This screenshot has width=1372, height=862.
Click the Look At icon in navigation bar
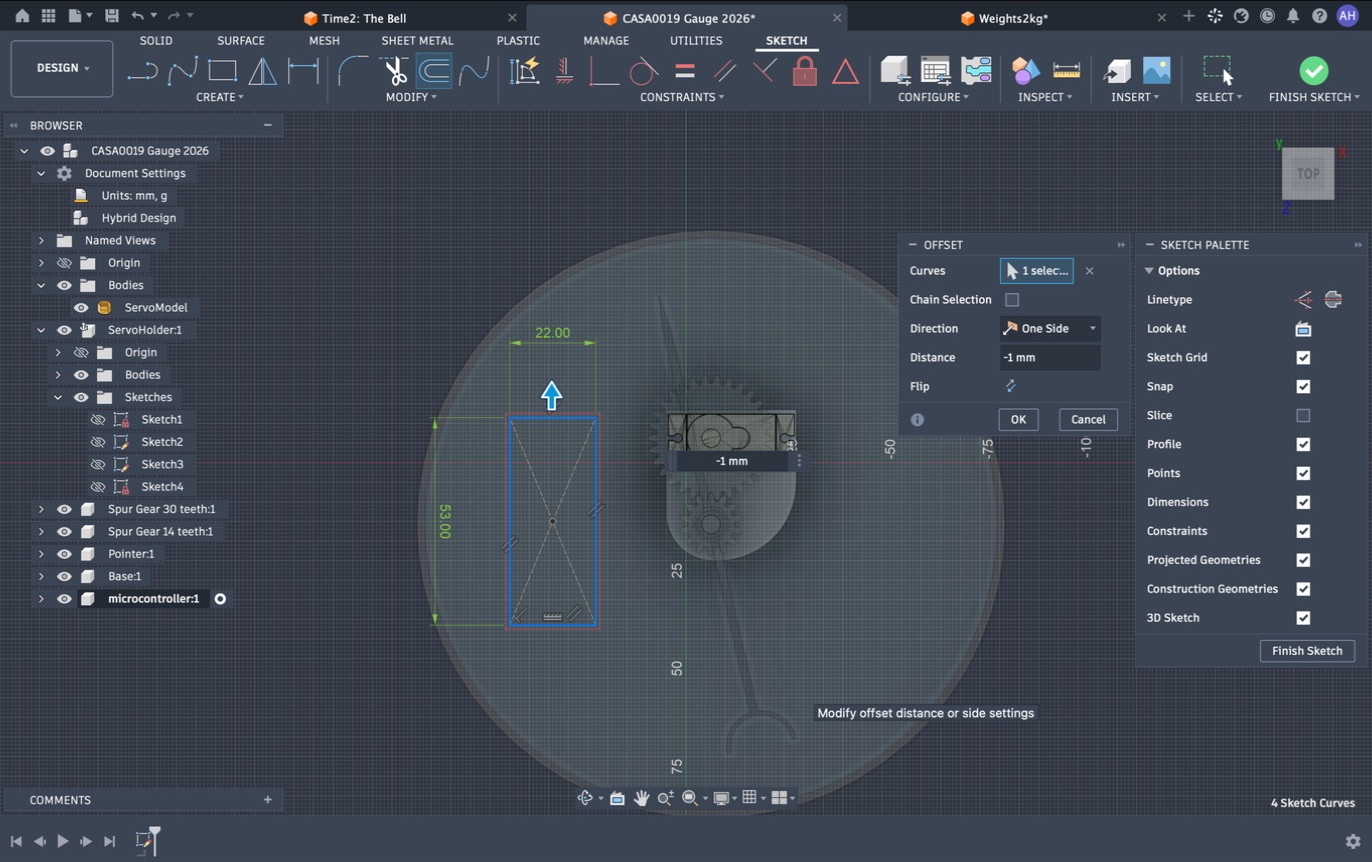pyautogui.click(x=617, y=798)
